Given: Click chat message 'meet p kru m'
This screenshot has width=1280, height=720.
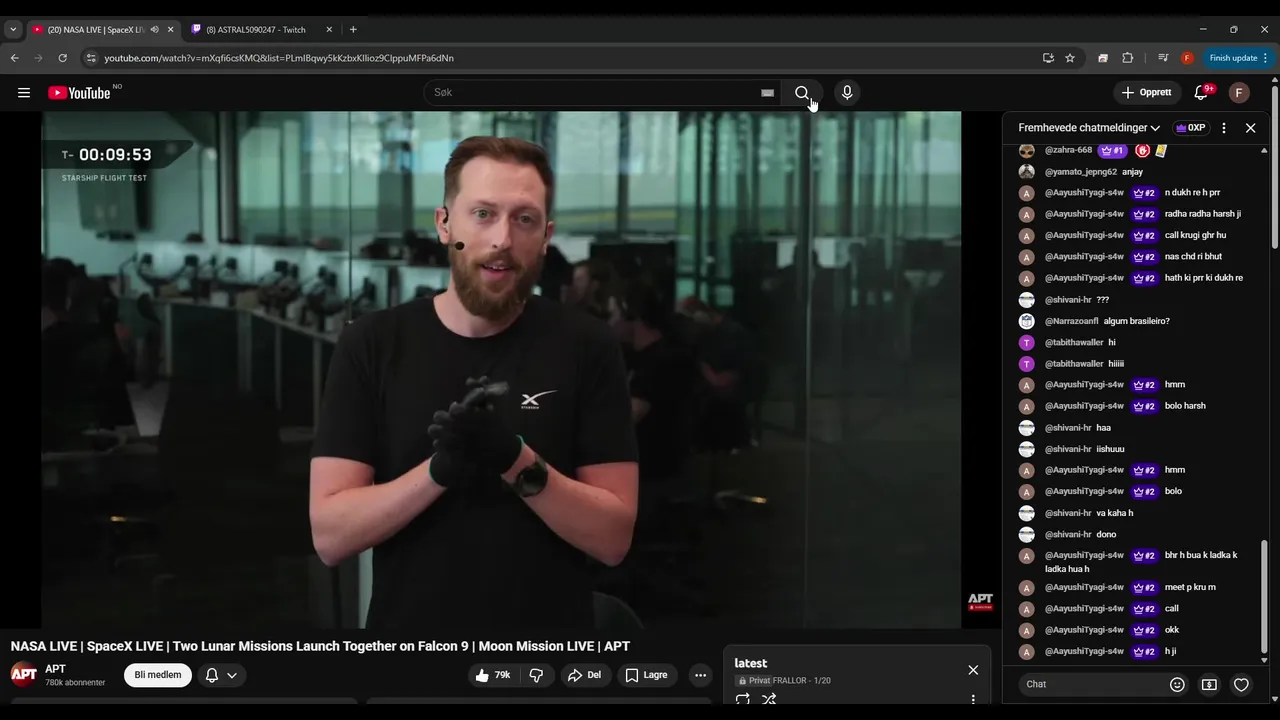Looking at the screenshot, I should (x=1190, y=587).
